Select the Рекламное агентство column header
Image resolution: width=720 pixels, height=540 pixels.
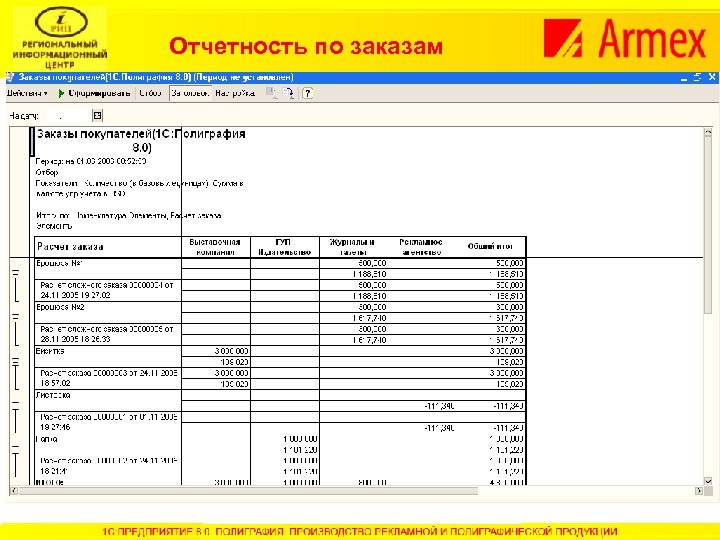(421, 247)
